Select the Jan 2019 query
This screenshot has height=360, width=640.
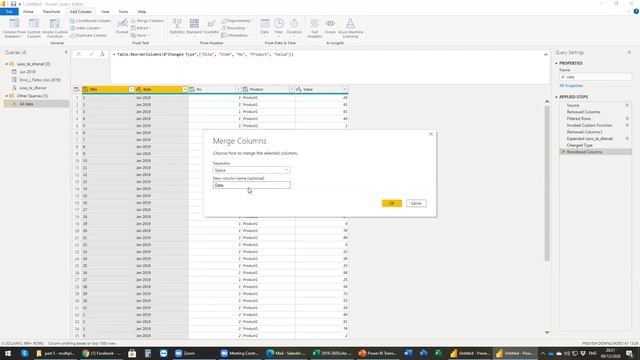[27, 72]
